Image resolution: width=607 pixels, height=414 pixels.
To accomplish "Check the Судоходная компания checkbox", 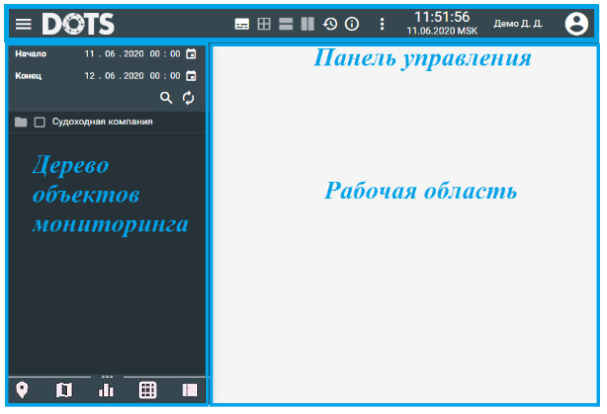I will coord(40,122).
